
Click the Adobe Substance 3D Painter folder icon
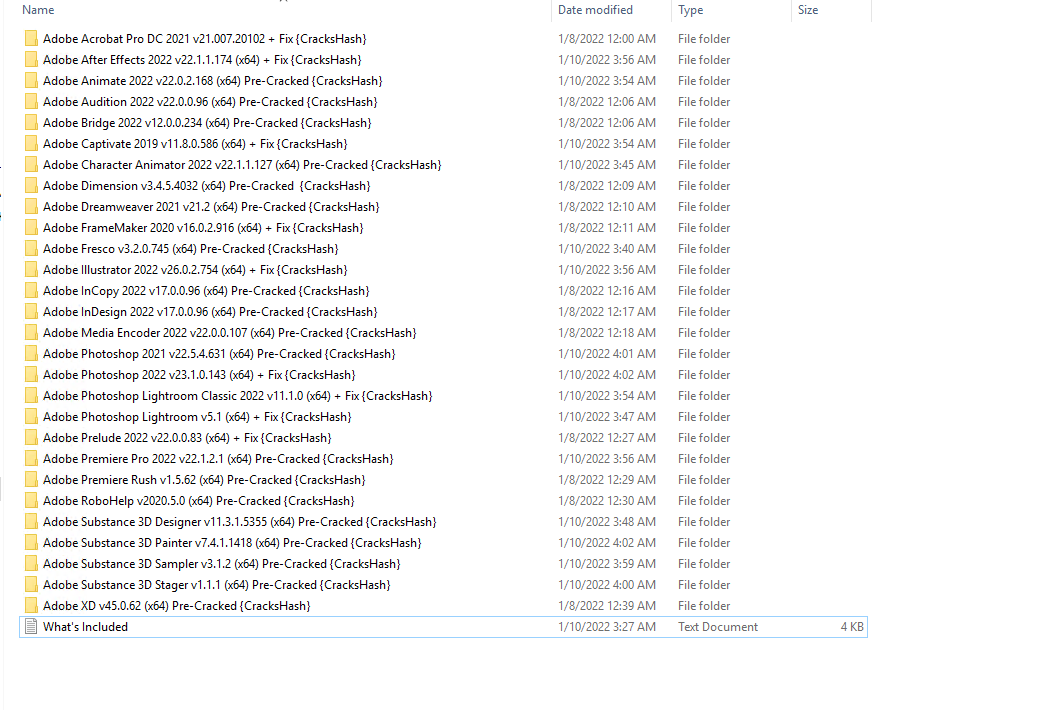click(31, 543)
